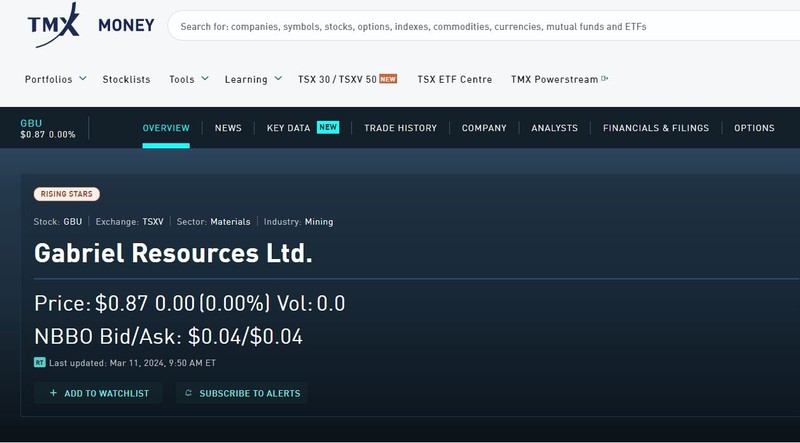Click the NEW badge beside TSXV 50
Viewport: 800px width, 443px height.
388,79
